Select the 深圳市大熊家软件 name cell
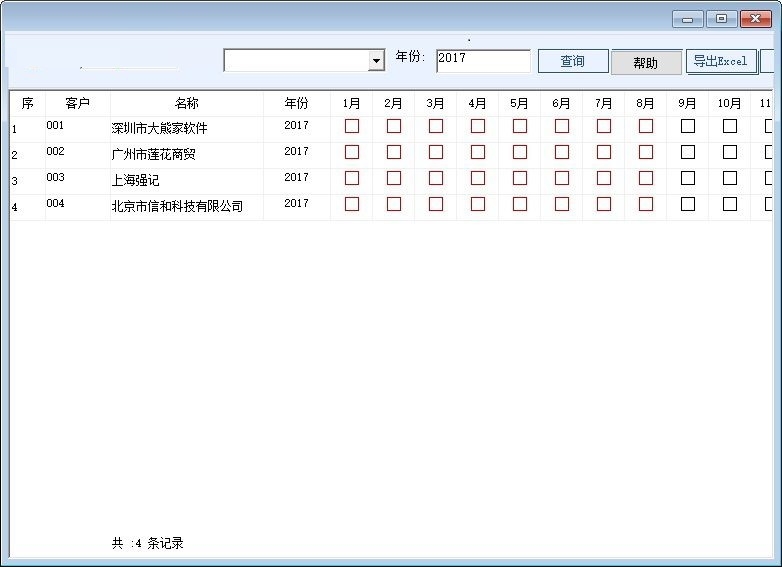782x567 pixels. tap(187, 129)
